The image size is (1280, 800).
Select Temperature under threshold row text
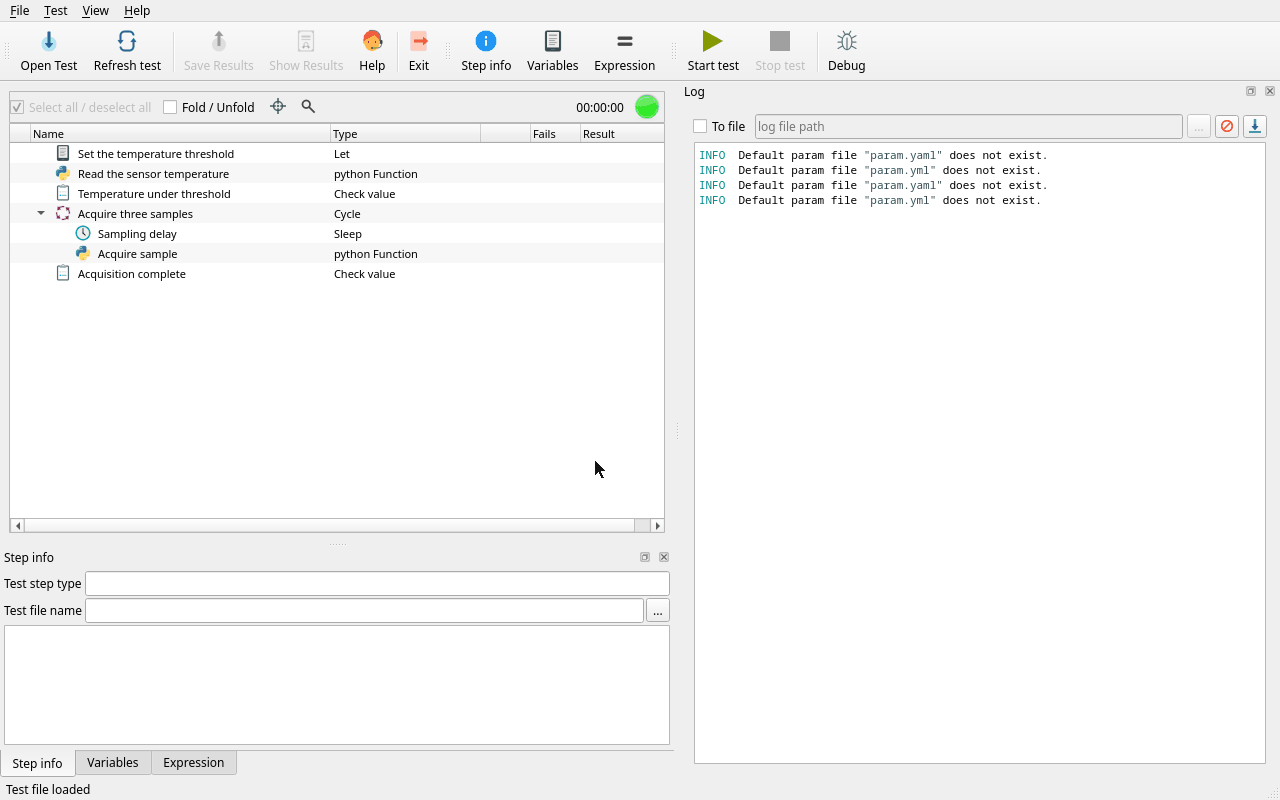(x=154, y=193)
